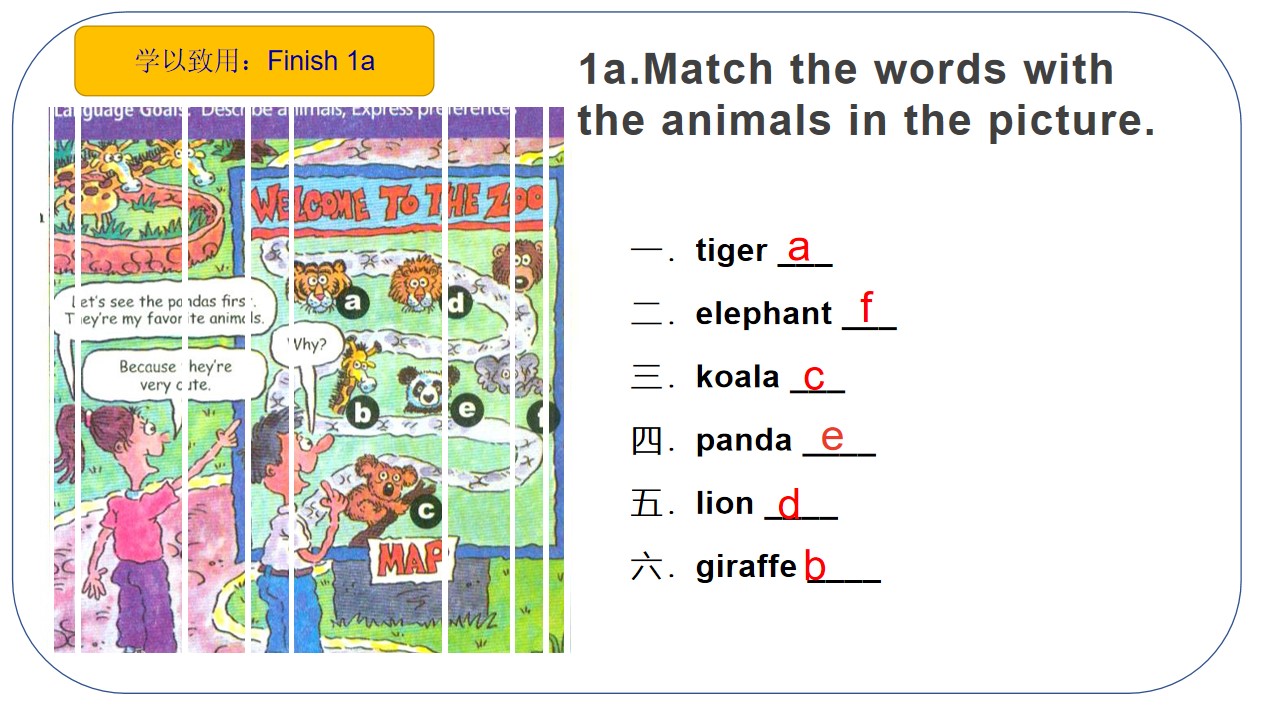Click the black circle labeled d
Screen dimensions: 1280x720
(457, 302)
